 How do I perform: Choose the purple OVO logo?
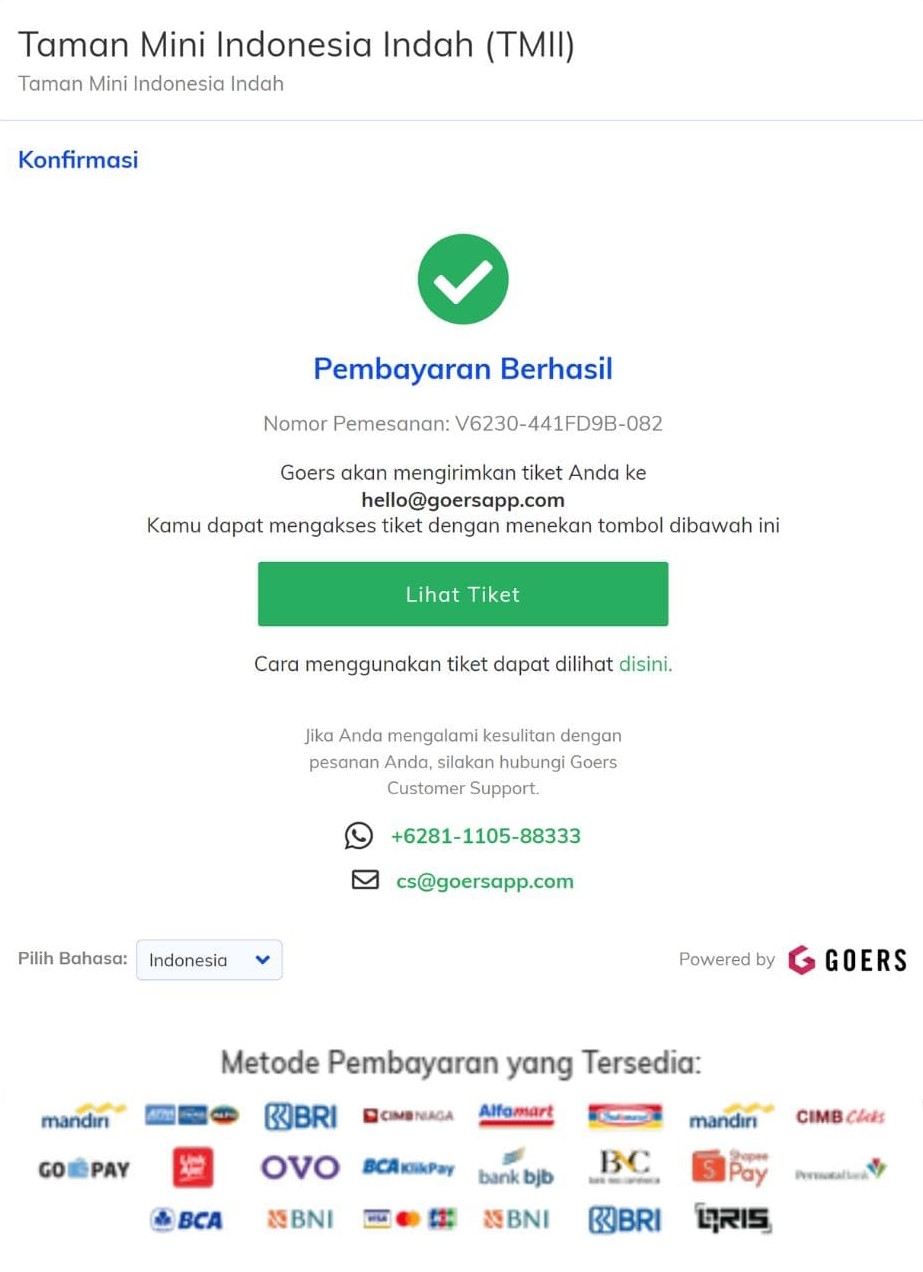(x=300, y=1167)
